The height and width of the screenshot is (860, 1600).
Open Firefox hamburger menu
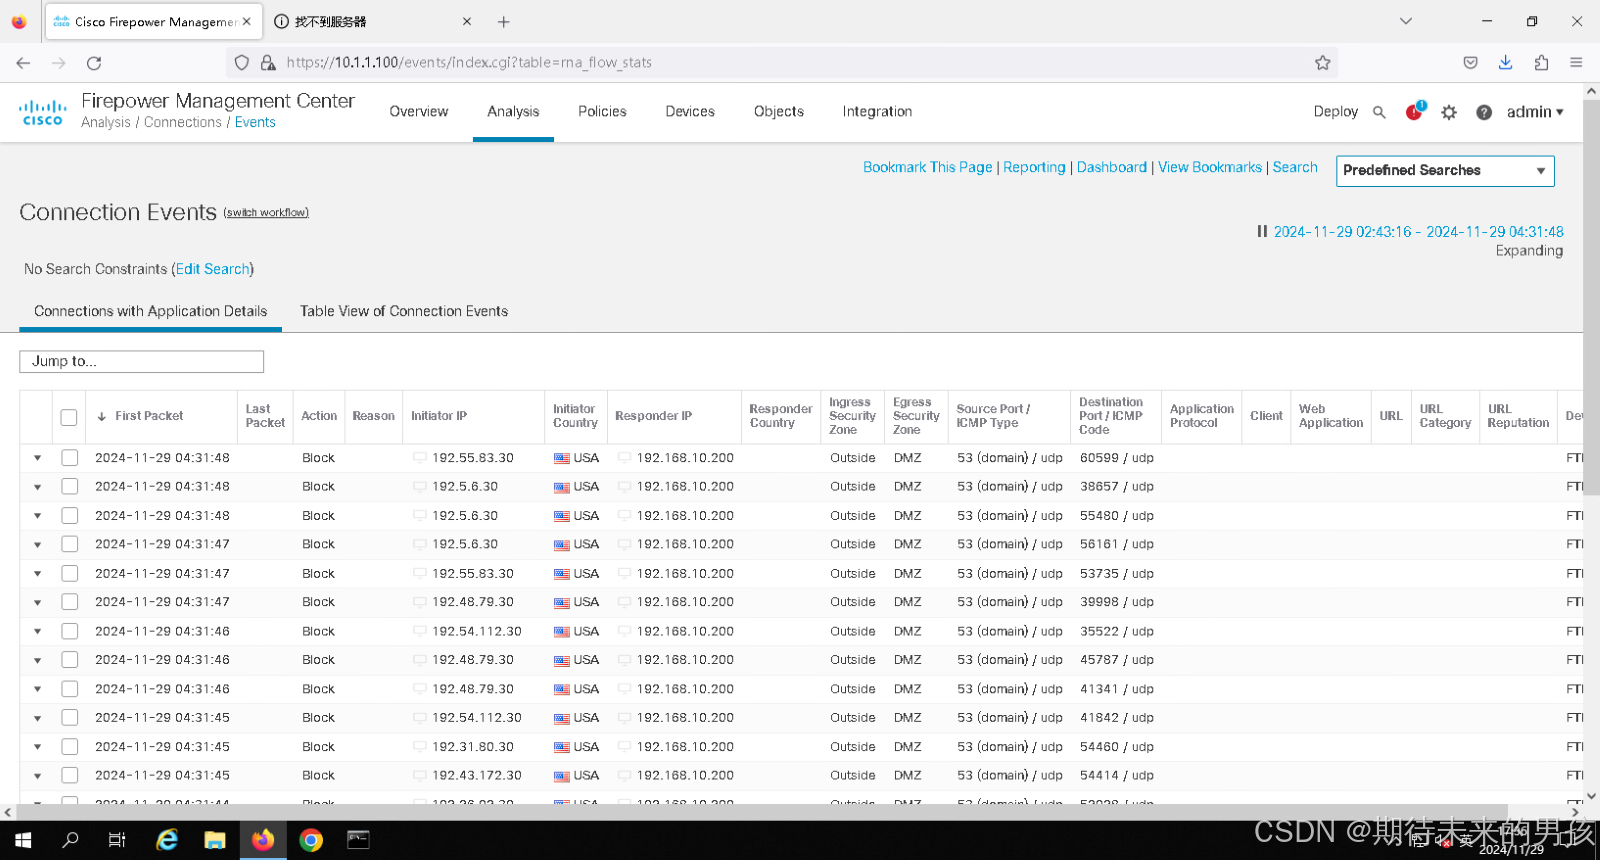pos(1576,62)
